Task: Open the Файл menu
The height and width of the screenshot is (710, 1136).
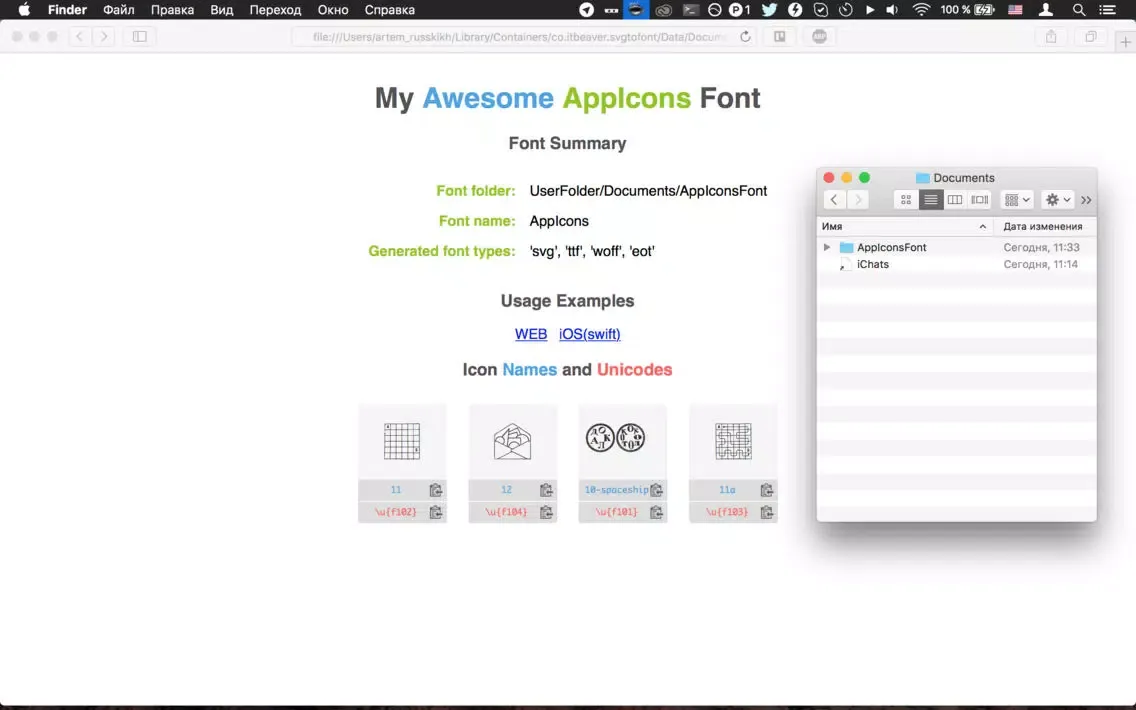Action: click(x=119, y=9)
